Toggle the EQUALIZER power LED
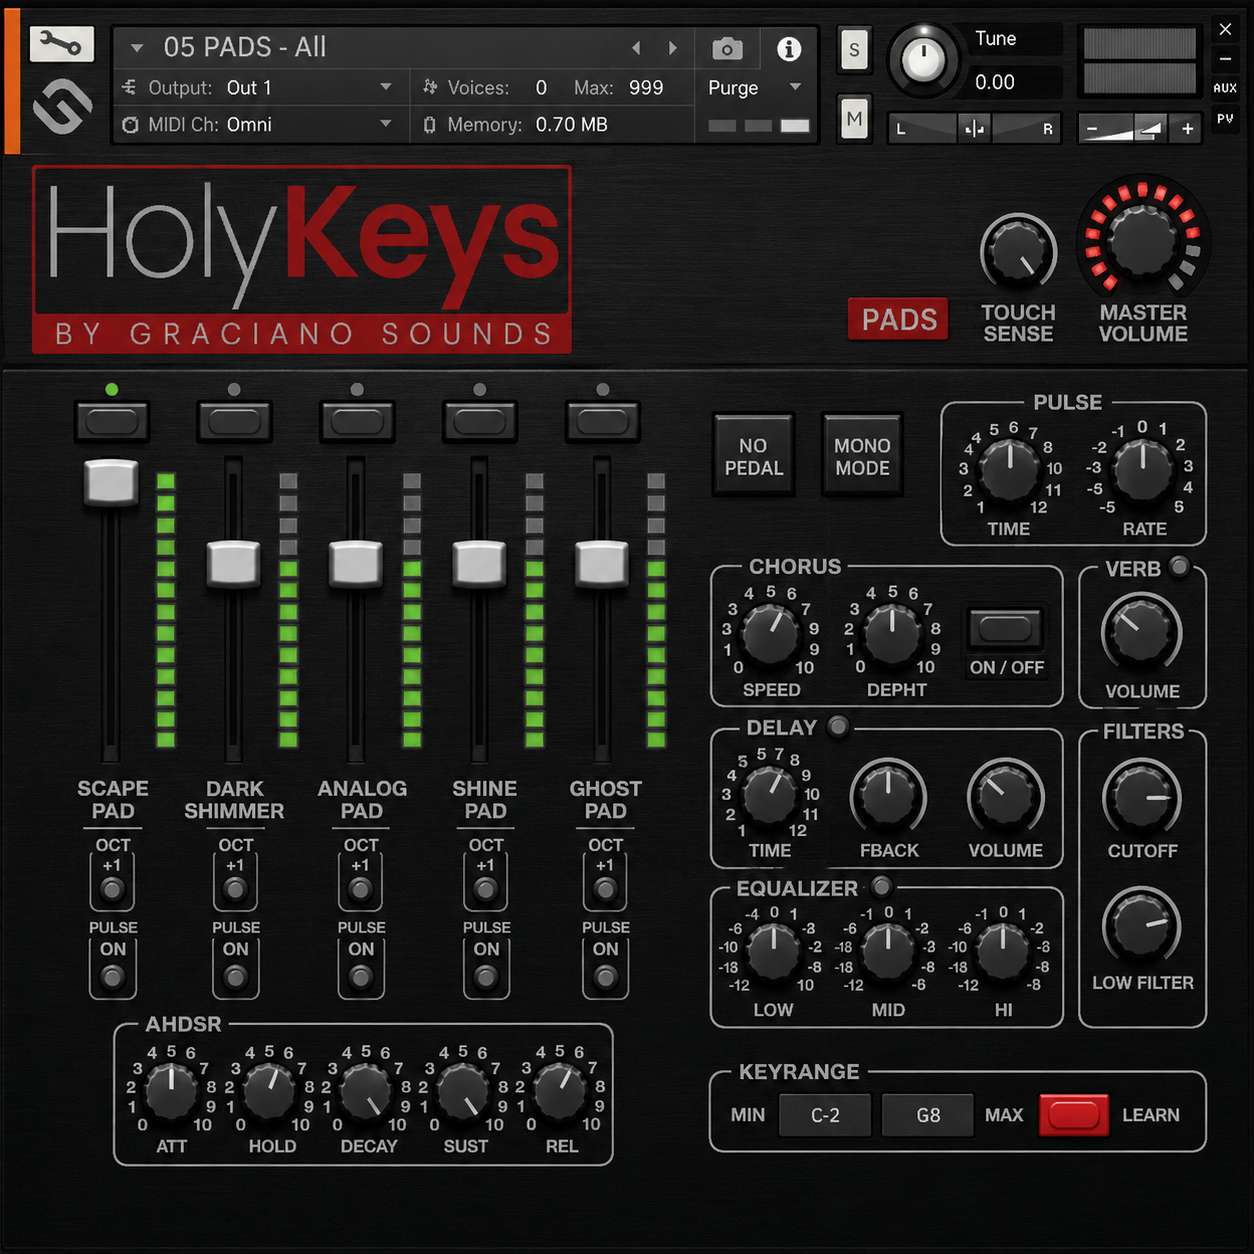 (x=881, y=886)
